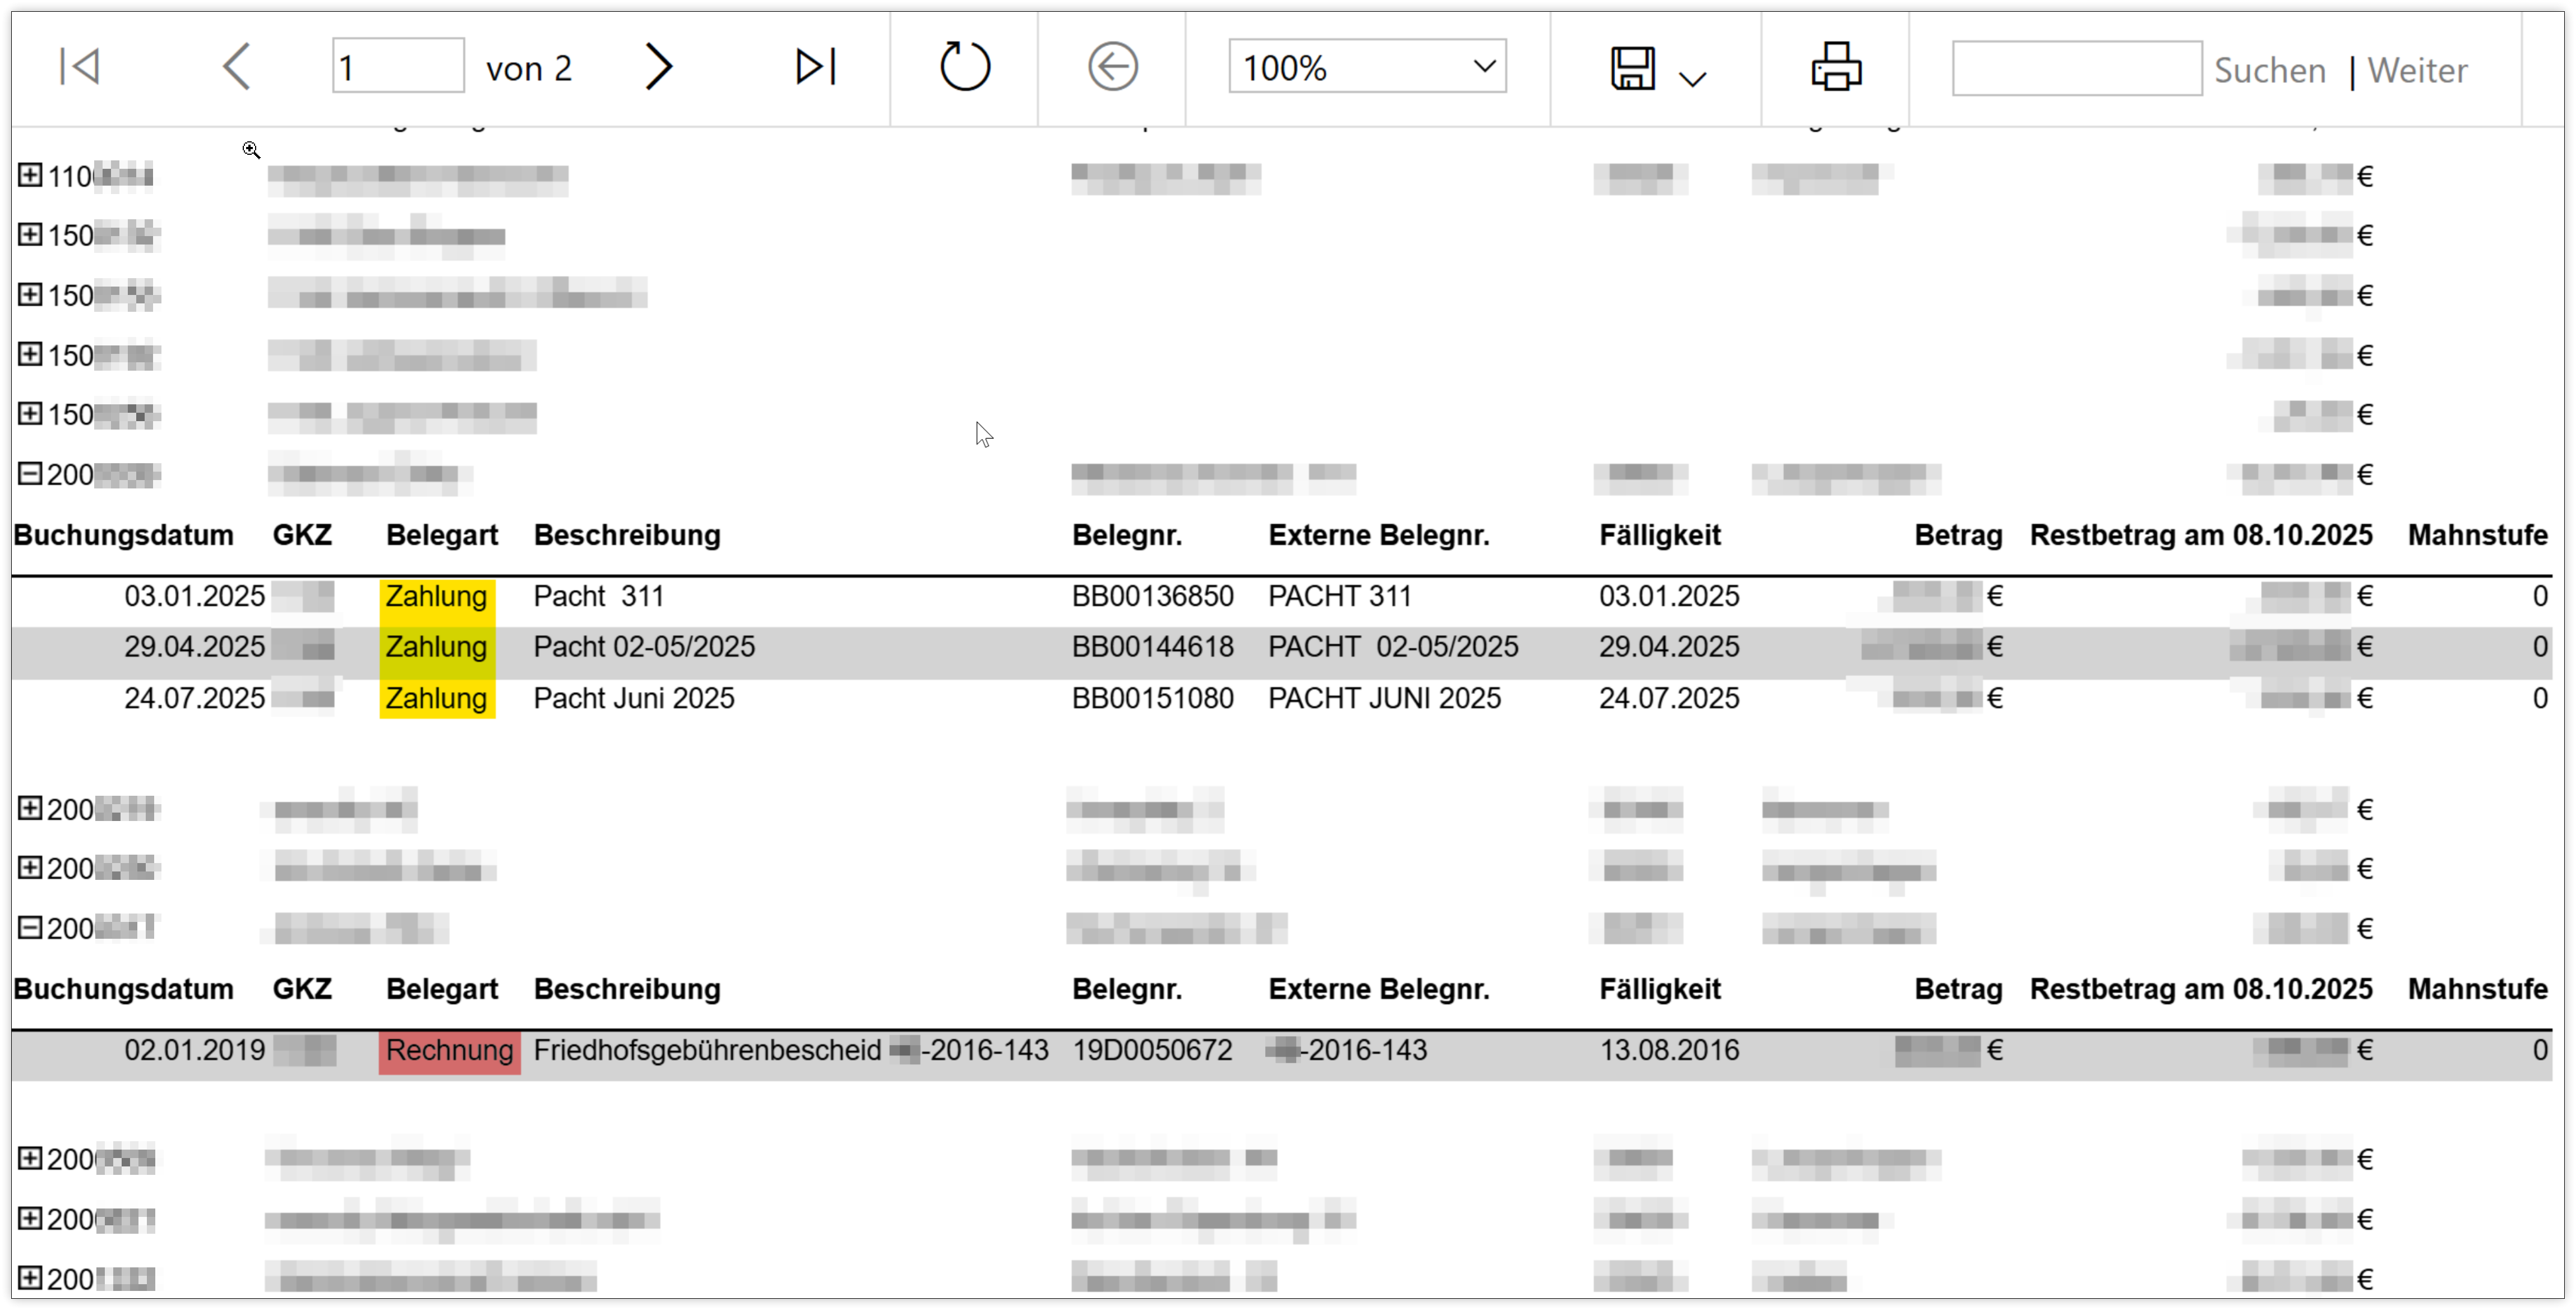Click the current page number field
This screenshot has width=2576, height=1310.
coord(397,67)
